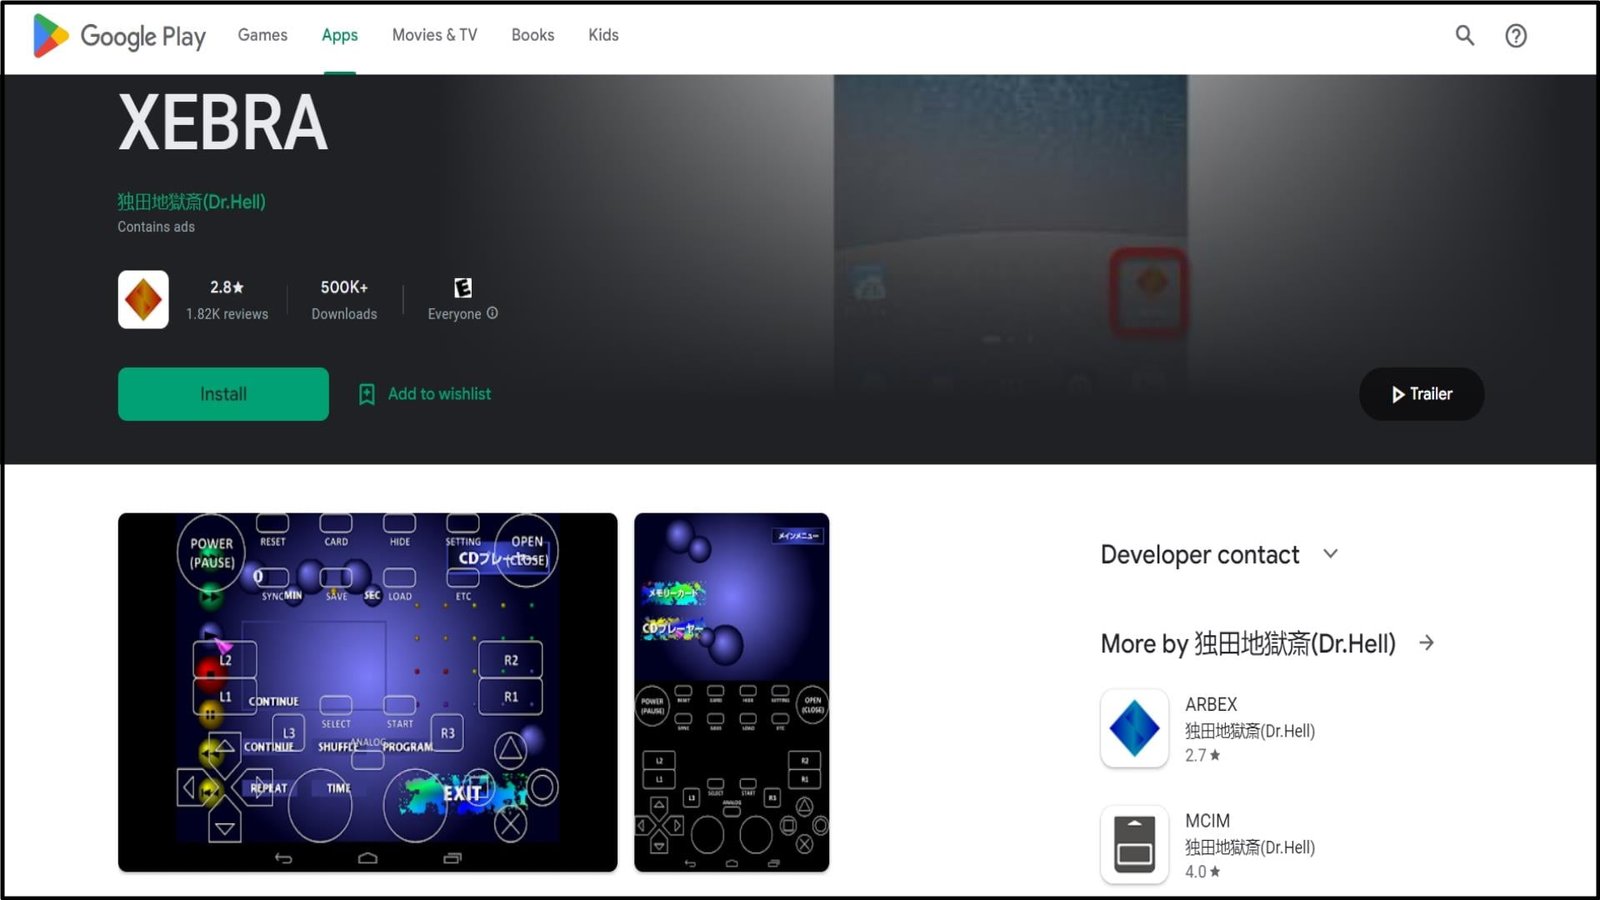
Task: View the landscape controller screenshot
Action: point(367,692)
